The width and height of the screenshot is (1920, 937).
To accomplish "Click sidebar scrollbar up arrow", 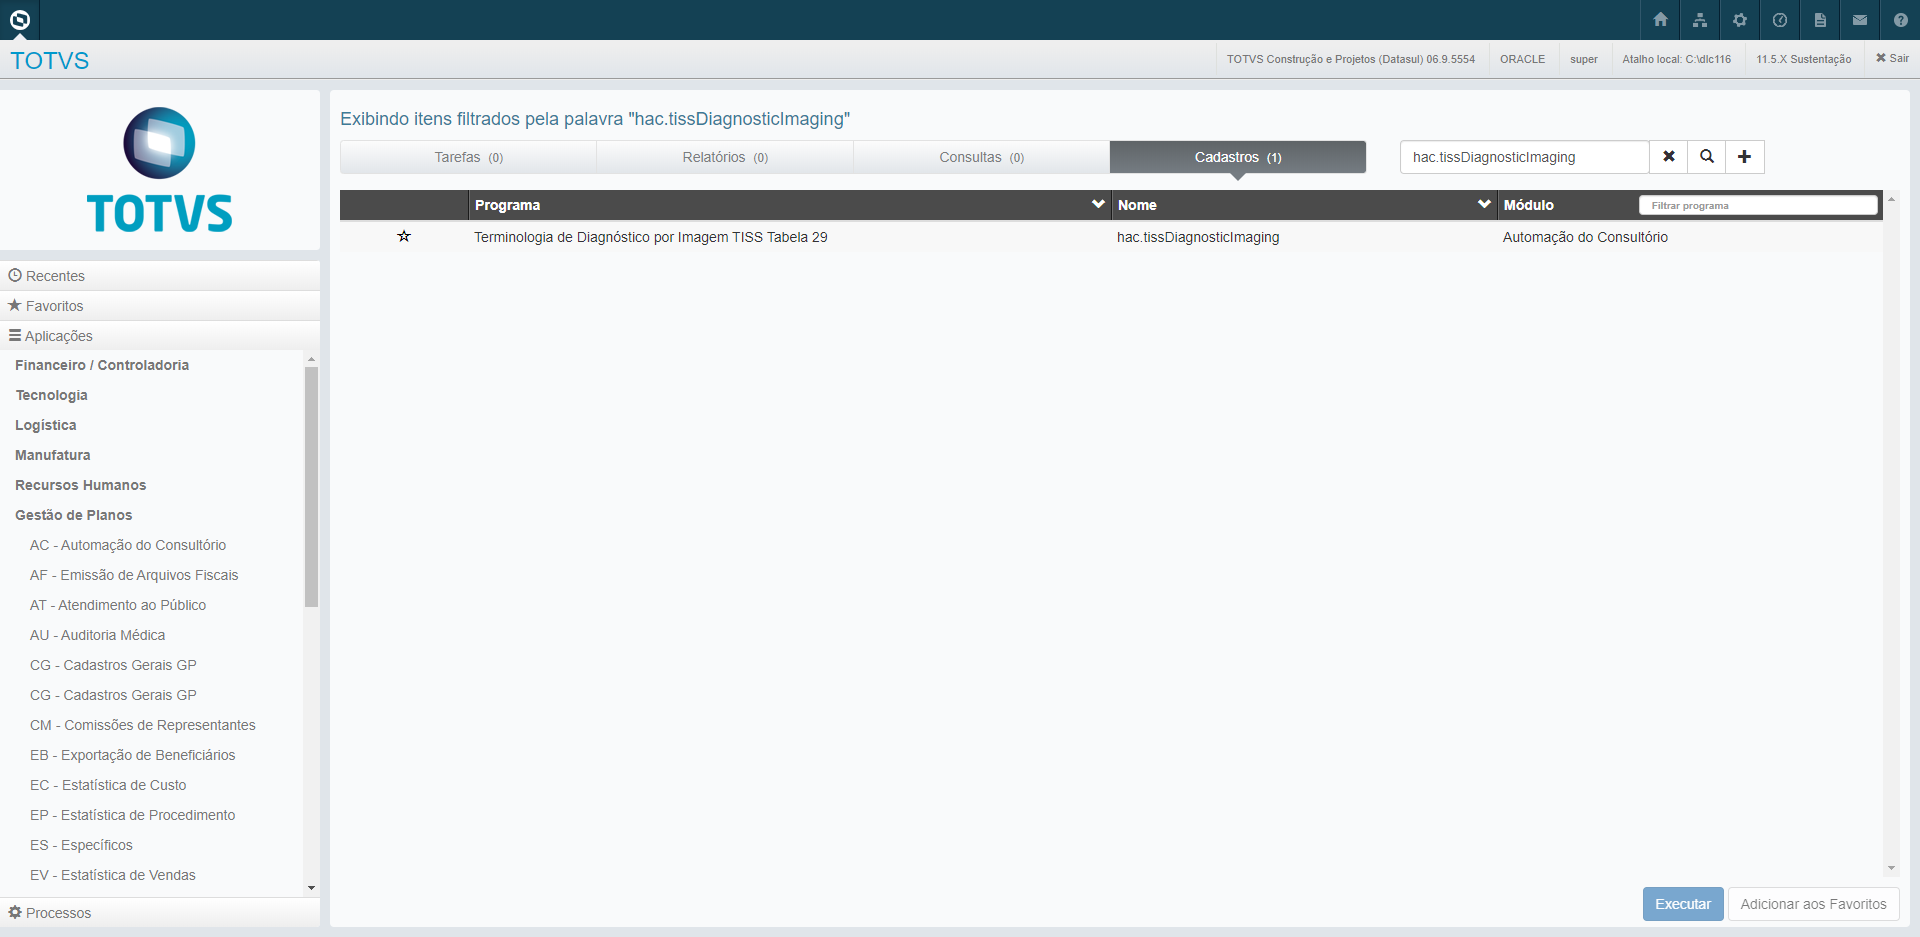I will pyautogui.click(x=311, y=359).
